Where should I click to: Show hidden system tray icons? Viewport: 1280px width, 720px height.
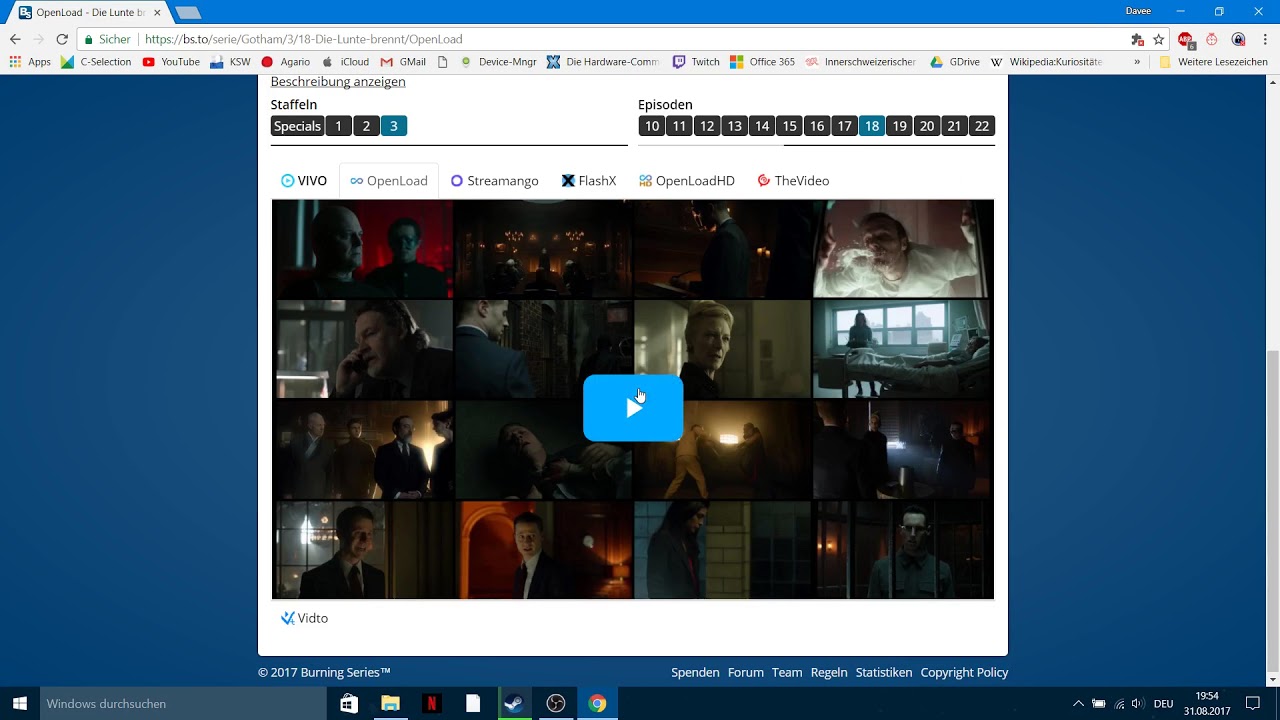click(1078, 704)
